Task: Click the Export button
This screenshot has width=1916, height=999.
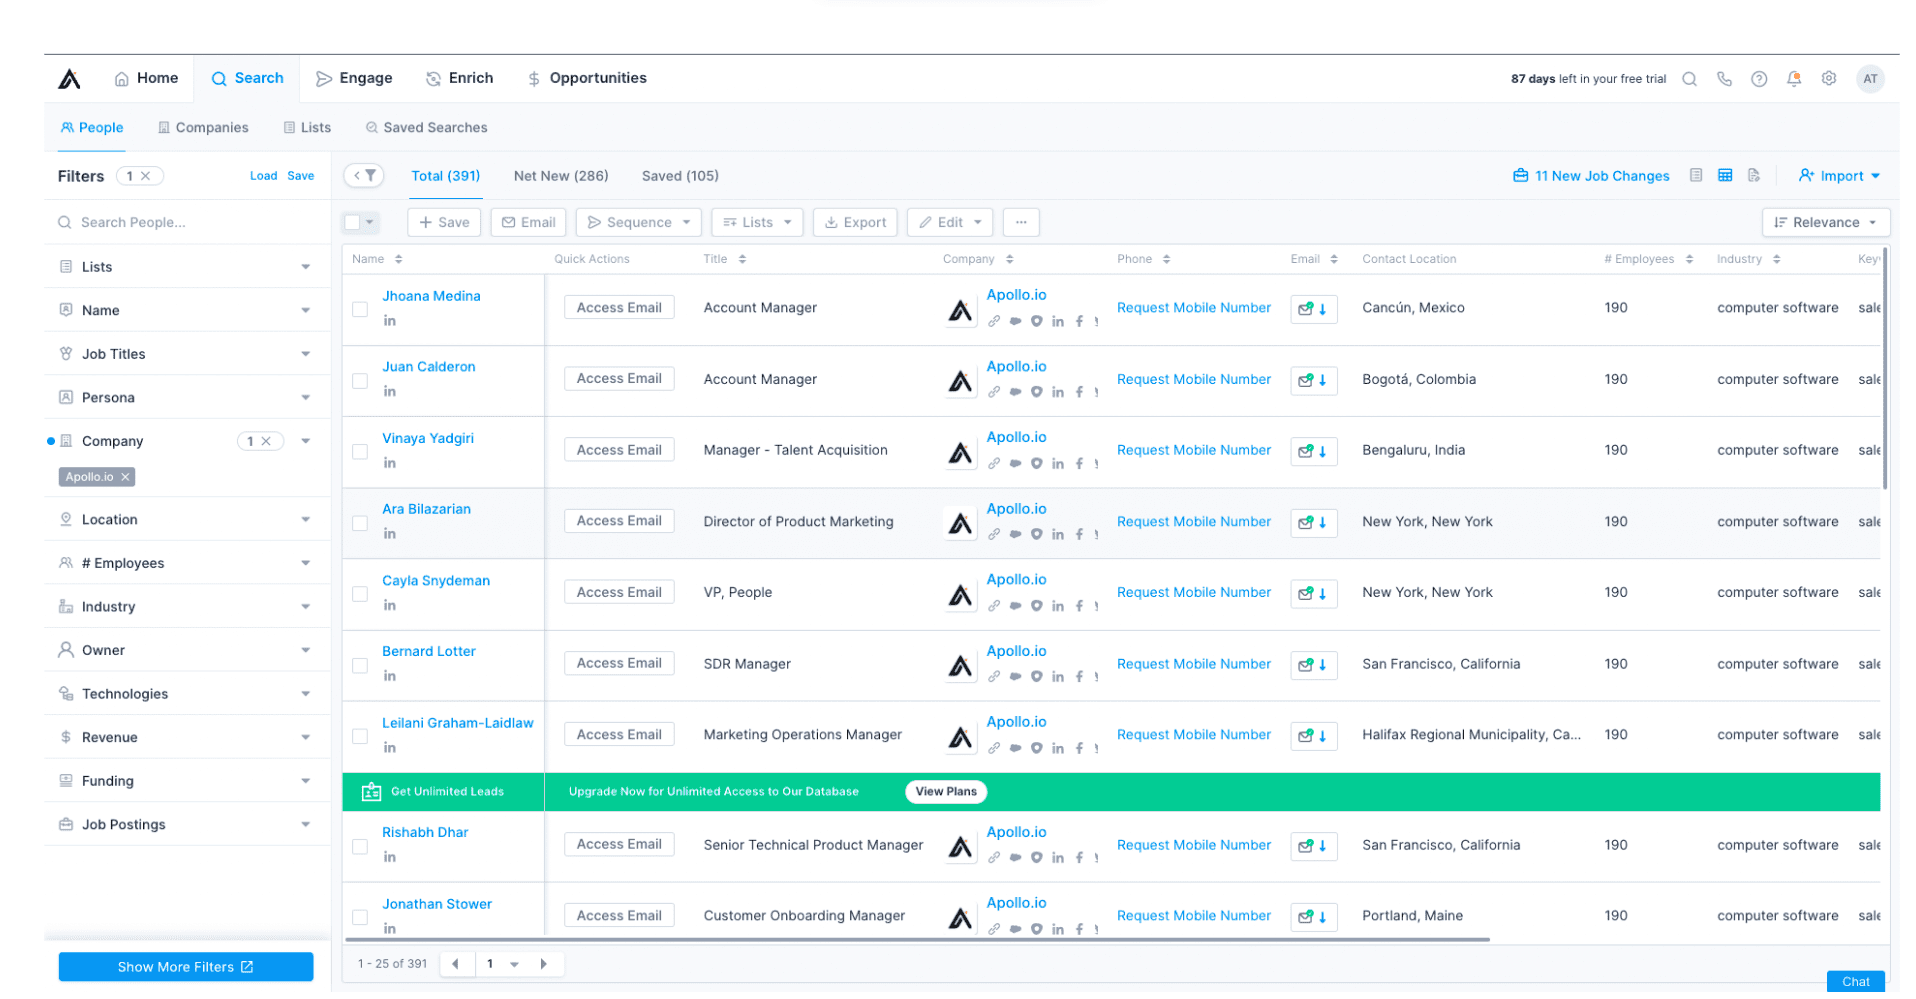Action: pos(855,222)
